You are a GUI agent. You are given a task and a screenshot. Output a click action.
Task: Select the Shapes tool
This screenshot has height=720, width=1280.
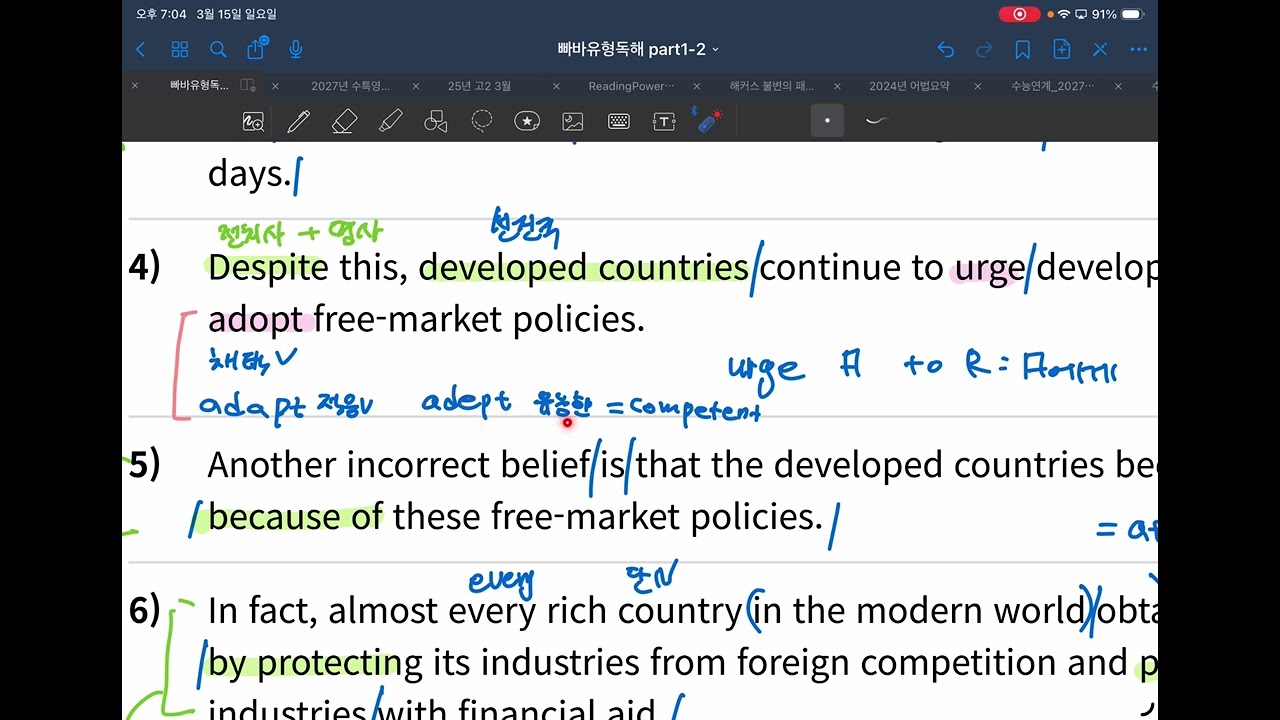(436, 121)
